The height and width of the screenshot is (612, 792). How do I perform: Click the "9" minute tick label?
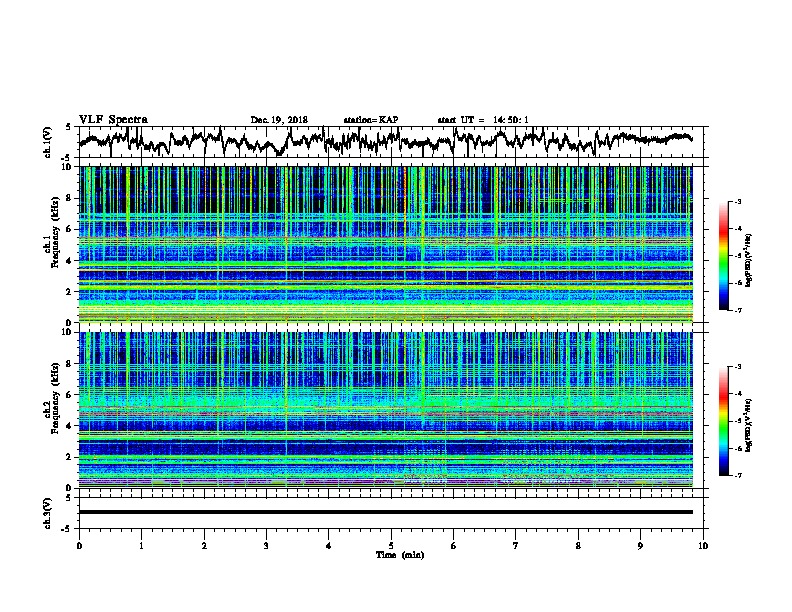click(x=640, y=545)
